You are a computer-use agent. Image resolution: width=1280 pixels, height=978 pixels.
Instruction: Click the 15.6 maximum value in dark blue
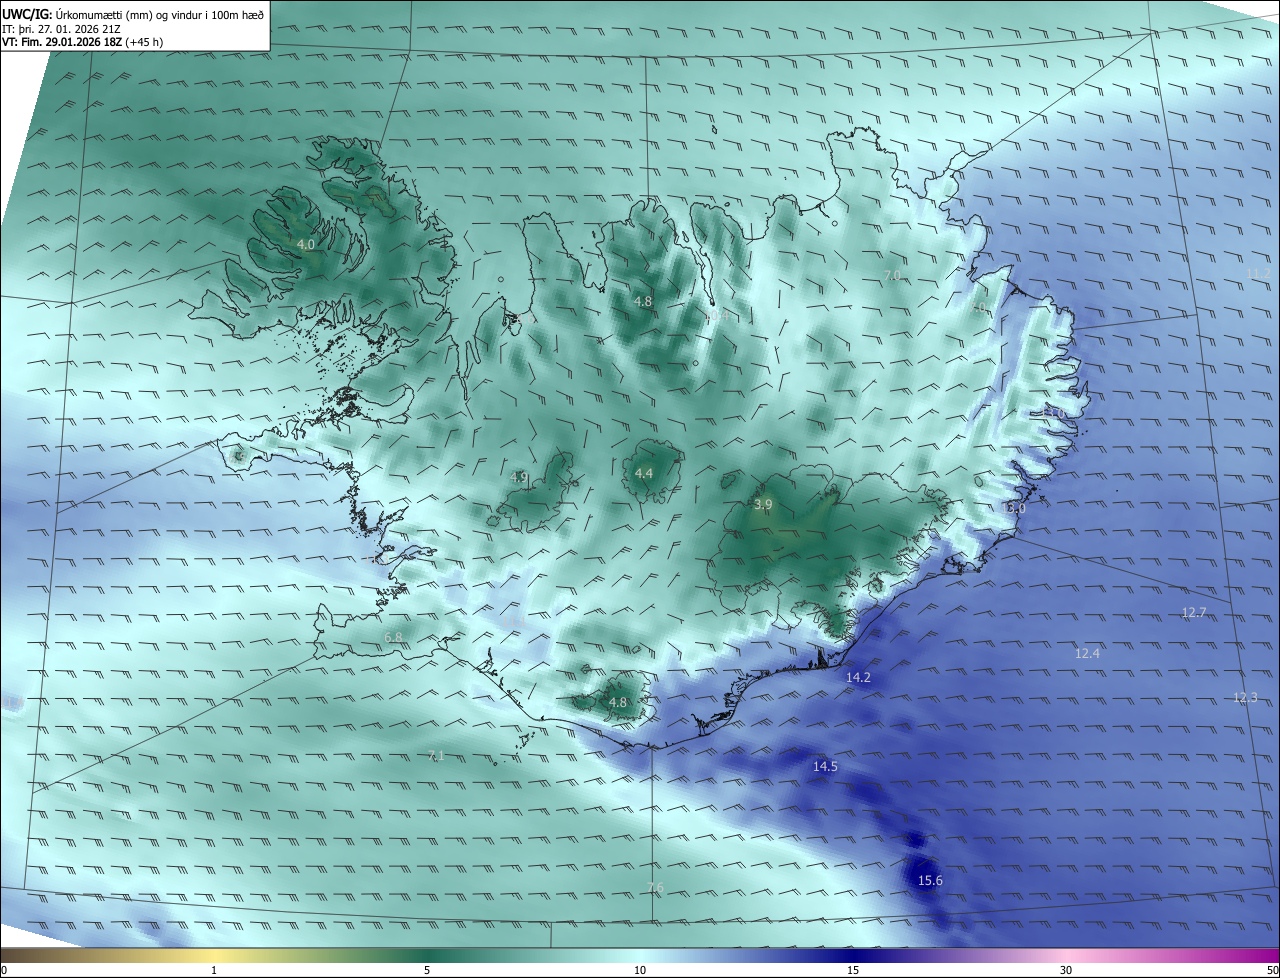(x=930, y=880)
